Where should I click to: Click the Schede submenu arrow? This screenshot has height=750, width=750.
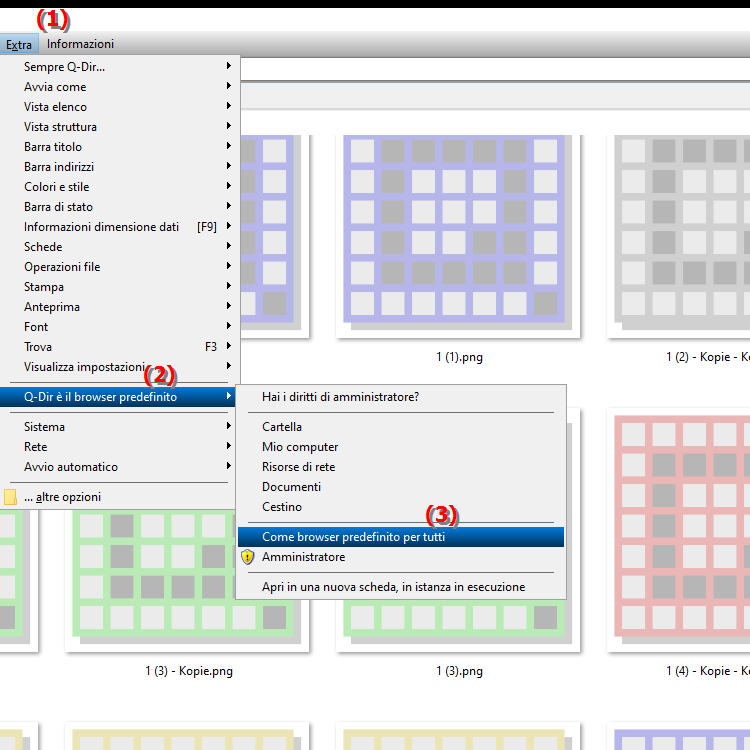coord(229,246)
